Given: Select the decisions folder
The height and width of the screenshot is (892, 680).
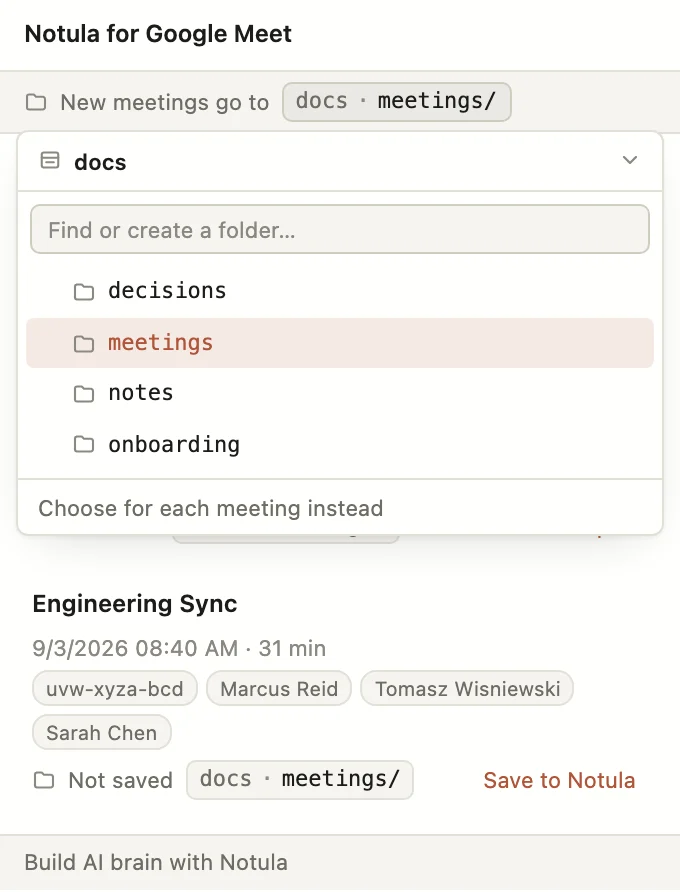Looking at the screenshot, I should pyautogui.click(x=340, y=291).
